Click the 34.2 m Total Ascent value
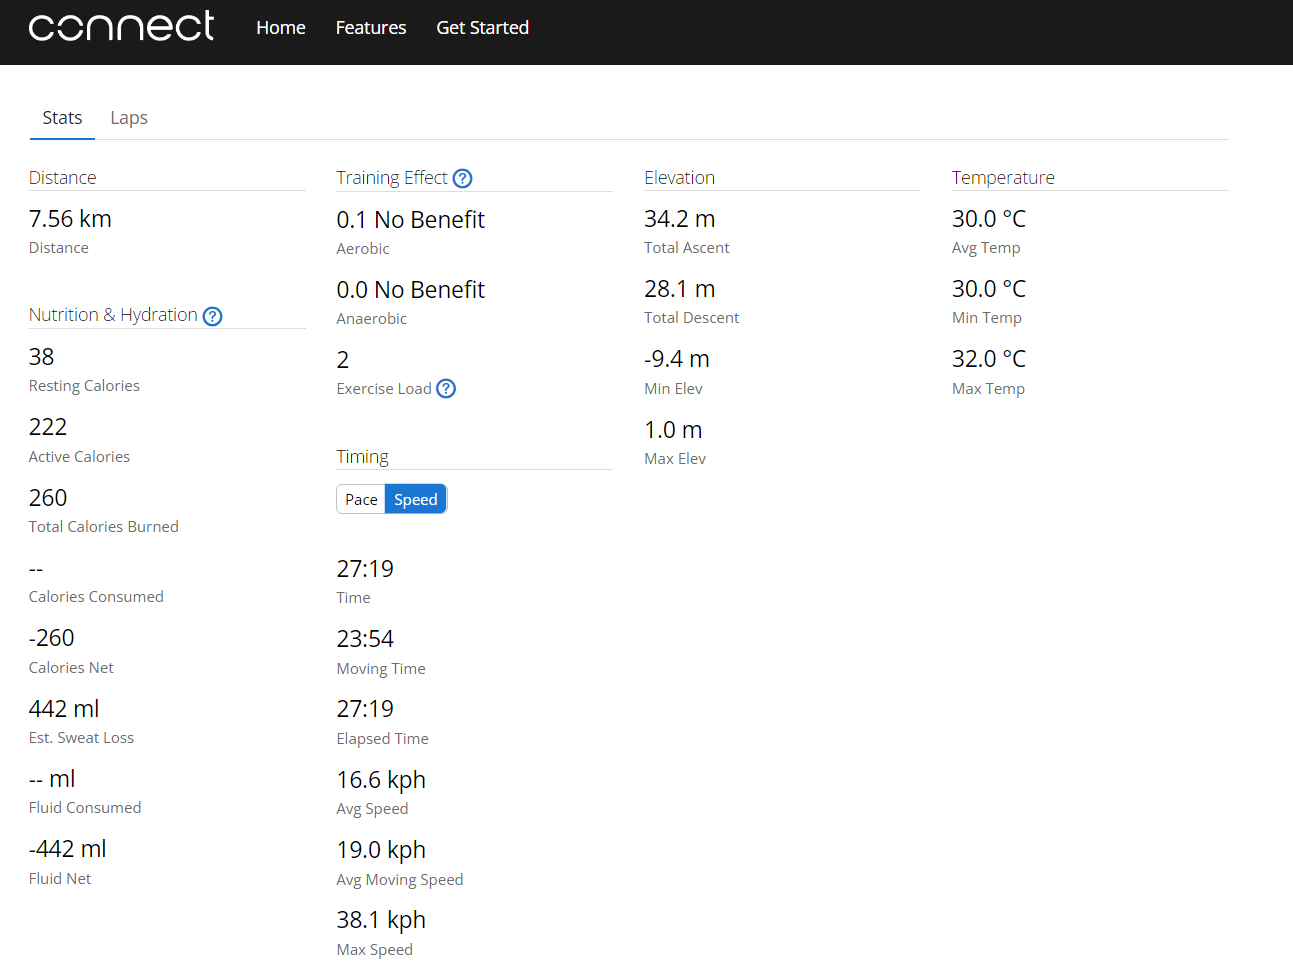The width and height of the screenshot is (1293, 975). [x=679, y=219]
